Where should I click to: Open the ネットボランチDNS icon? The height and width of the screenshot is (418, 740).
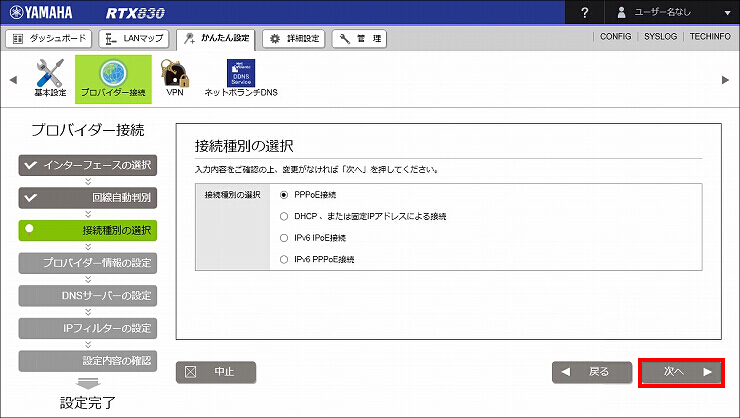click(x=241, y=77)
